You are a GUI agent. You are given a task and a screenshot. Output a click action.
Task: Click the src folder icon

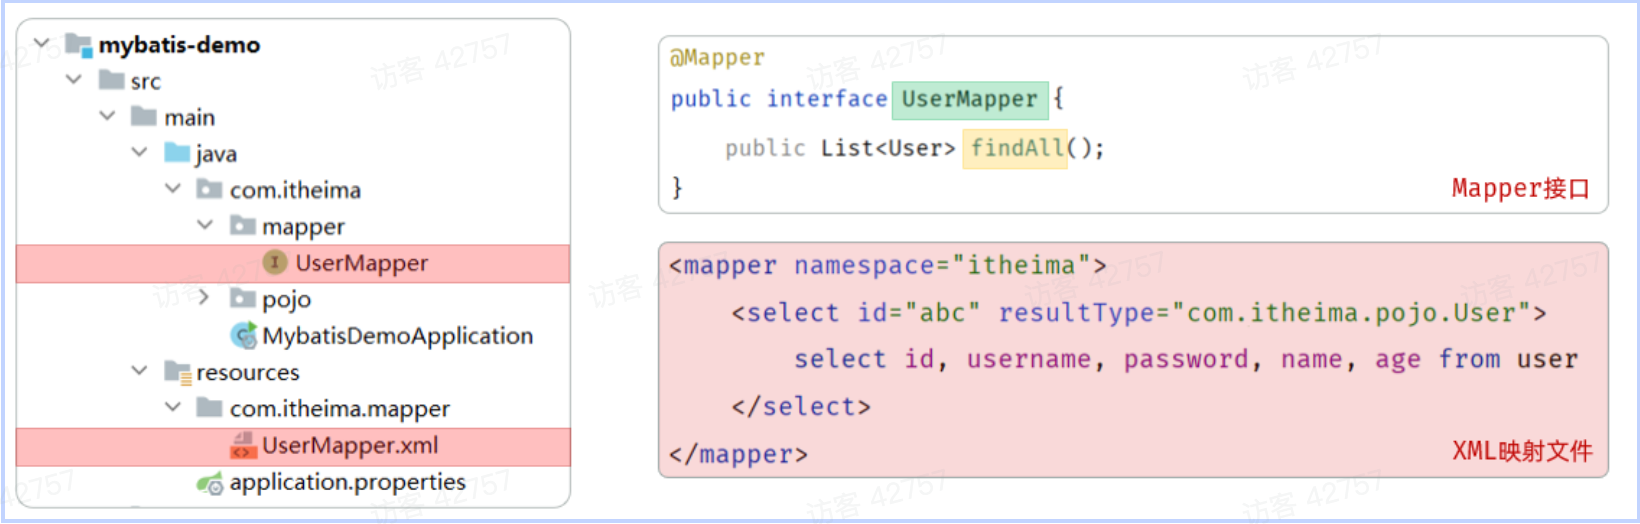111,81
